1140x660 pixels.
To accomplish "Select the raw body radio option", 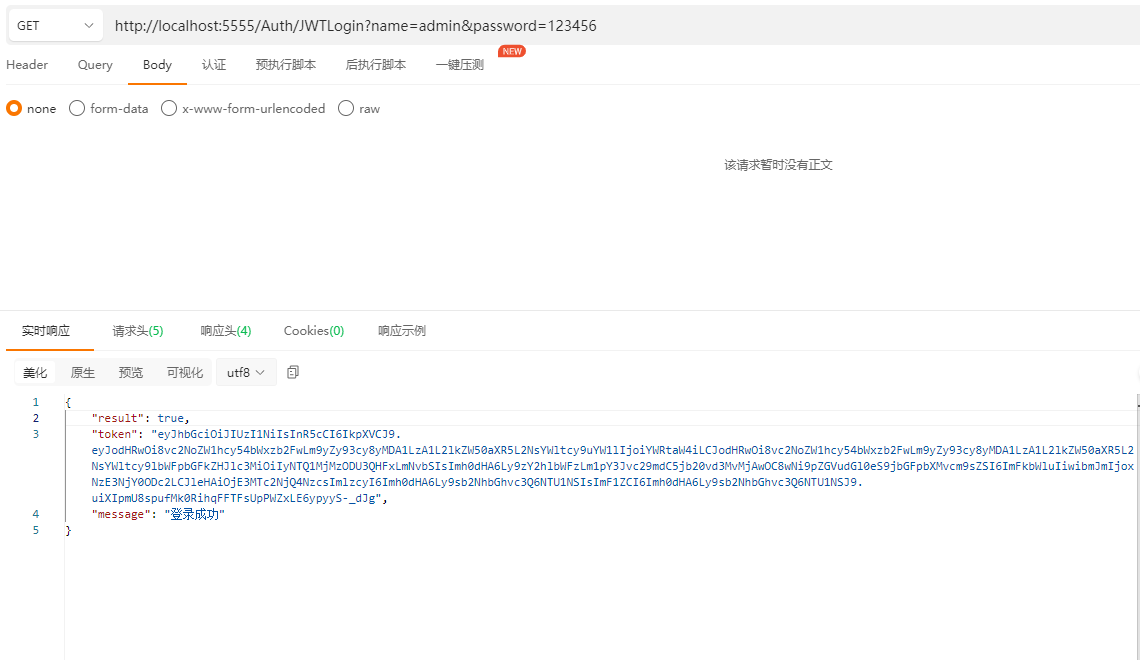I will tap(346, 108).
